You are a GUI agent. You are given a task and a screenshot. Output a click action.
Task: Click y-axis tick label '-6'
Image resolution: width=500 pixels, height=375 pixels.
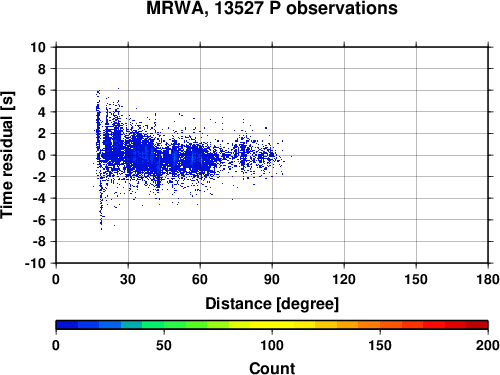(x=39, y=220)
